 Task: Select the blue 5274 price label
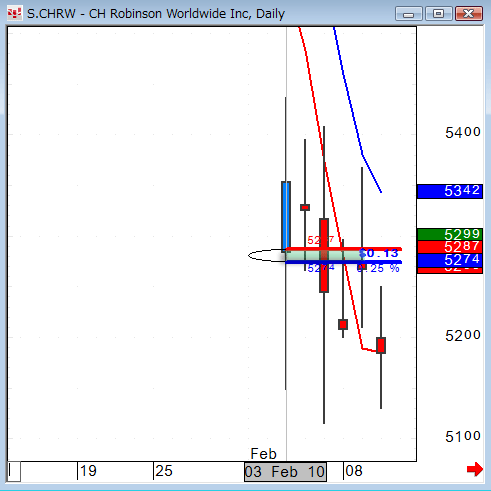[450, 260]
